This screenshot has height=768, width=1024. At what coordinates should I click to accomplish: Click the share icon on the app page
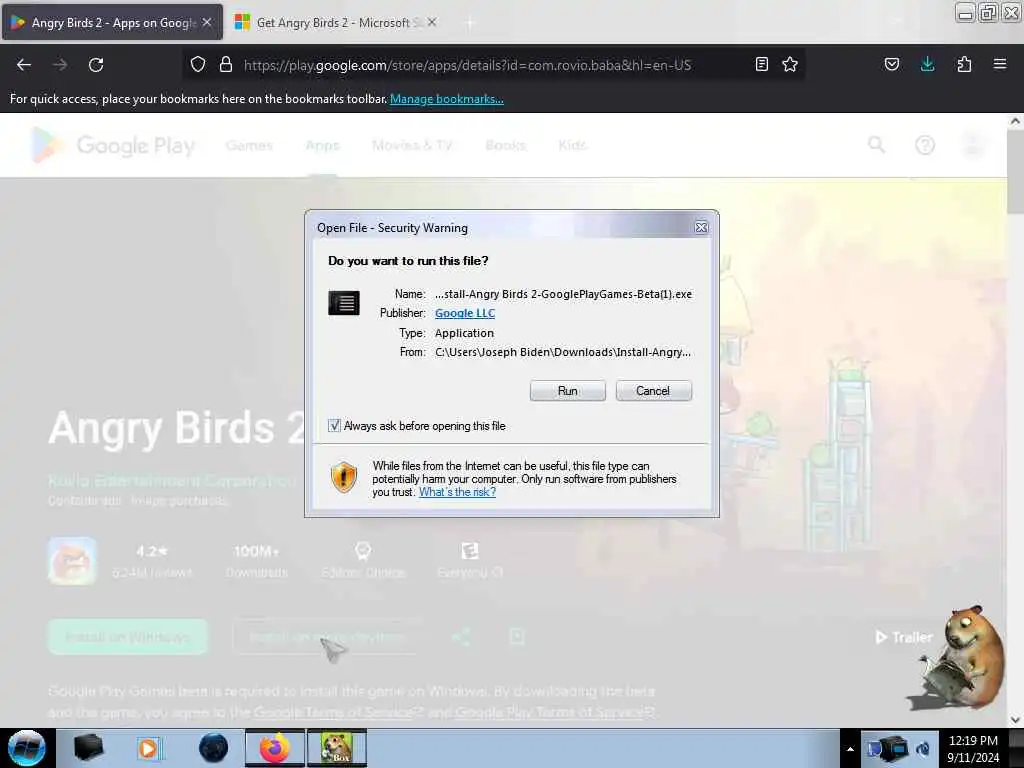click(461, 637)
